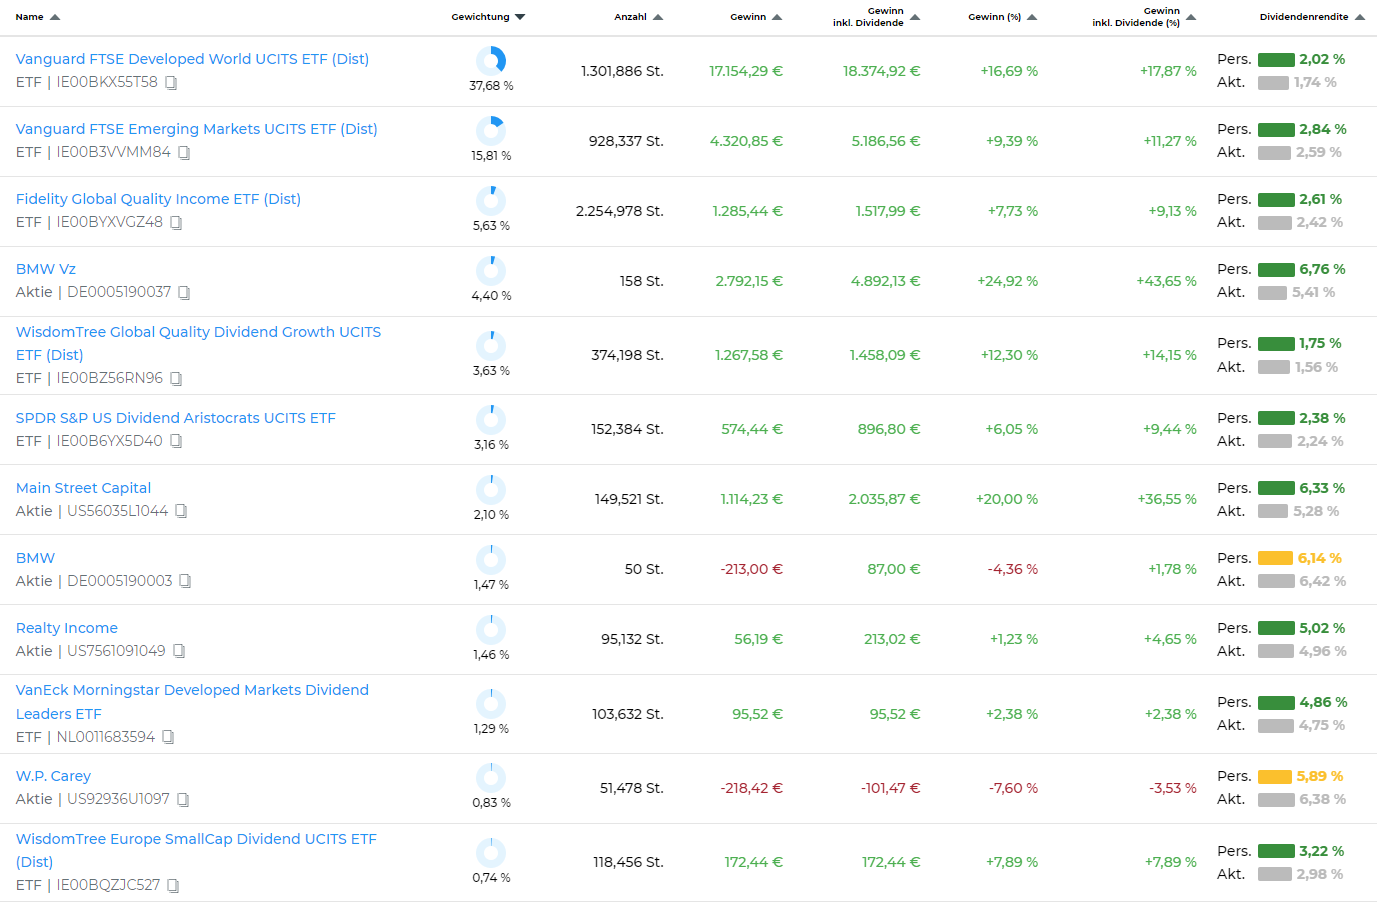Copy Realty Income ISIN US7561091049

[179, 651]
